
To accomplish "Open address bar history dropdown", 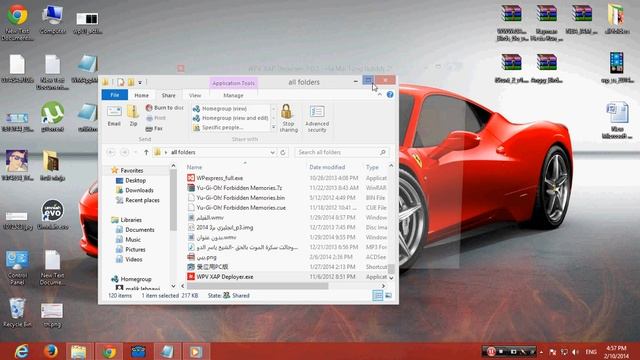I will [272, 152].
